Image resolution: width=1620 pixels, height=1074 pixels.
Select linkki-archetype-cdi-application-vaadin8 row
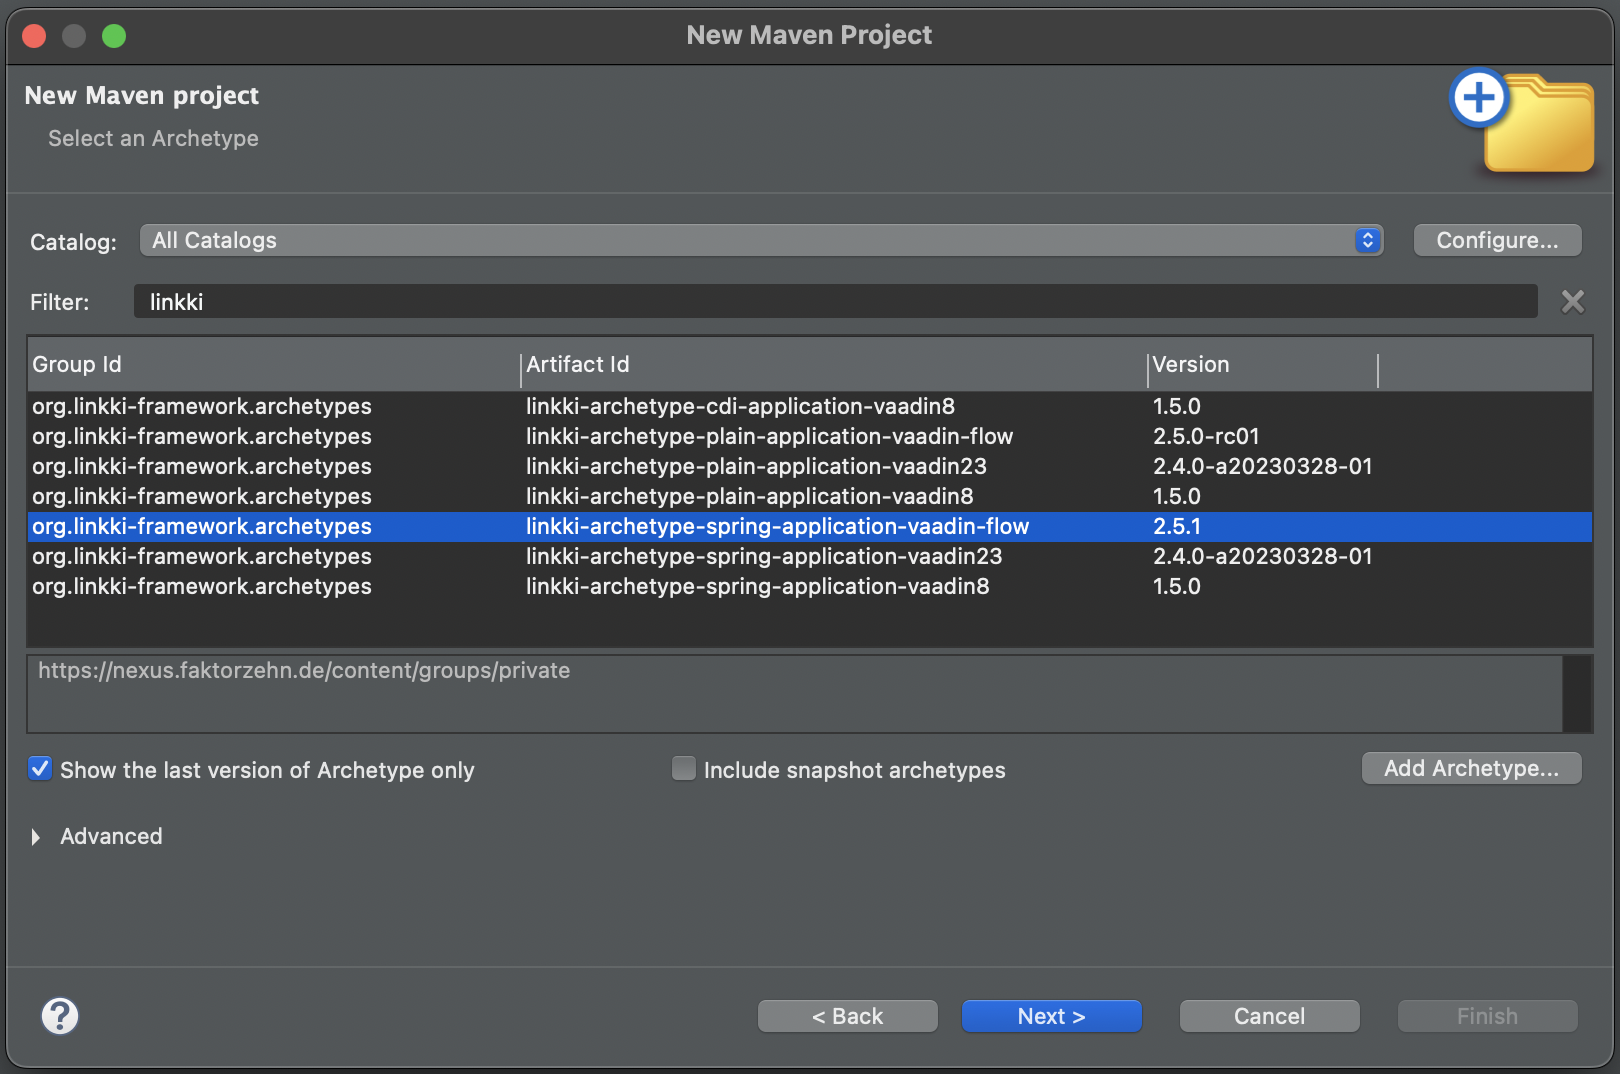809,406
